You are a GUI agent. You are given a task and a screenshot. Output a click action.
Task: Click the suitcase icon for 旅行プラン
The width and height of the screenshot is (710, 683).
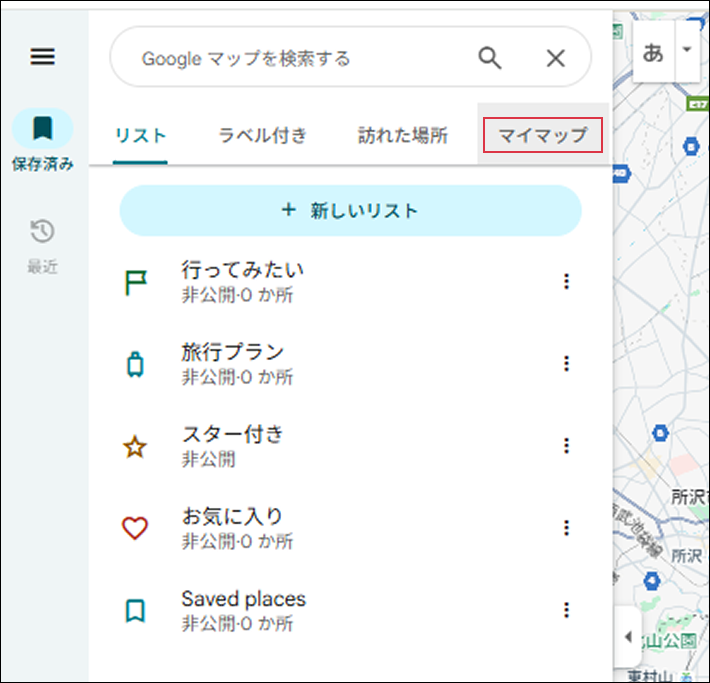coord(135,365)
